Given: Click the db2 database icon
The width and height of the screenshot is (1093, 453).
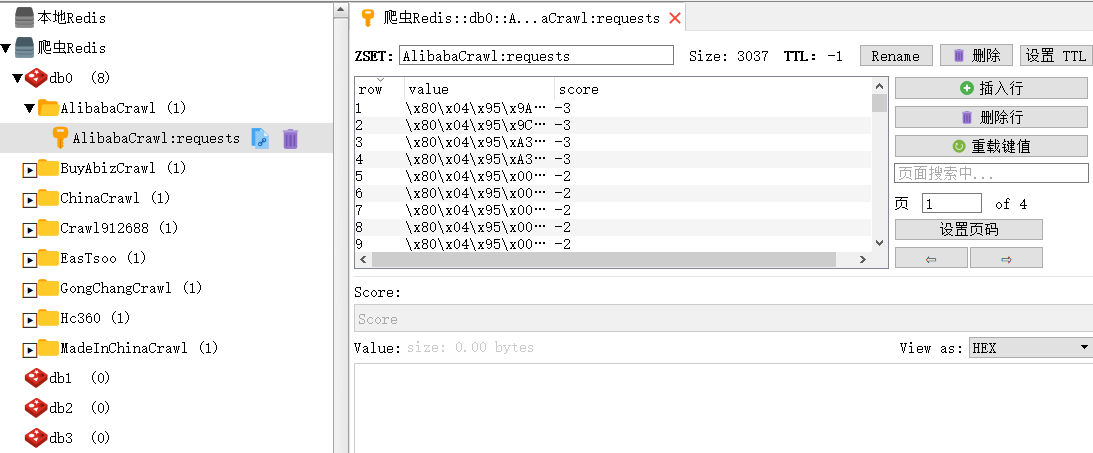Looking at the screenshot, I should (x=36, y=407).
